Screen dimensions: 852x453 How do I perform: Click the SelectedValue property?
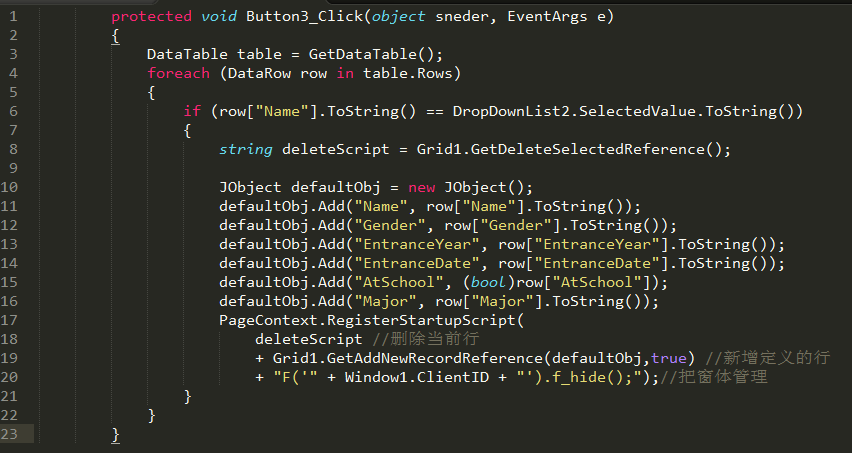[x=637, y=111]
